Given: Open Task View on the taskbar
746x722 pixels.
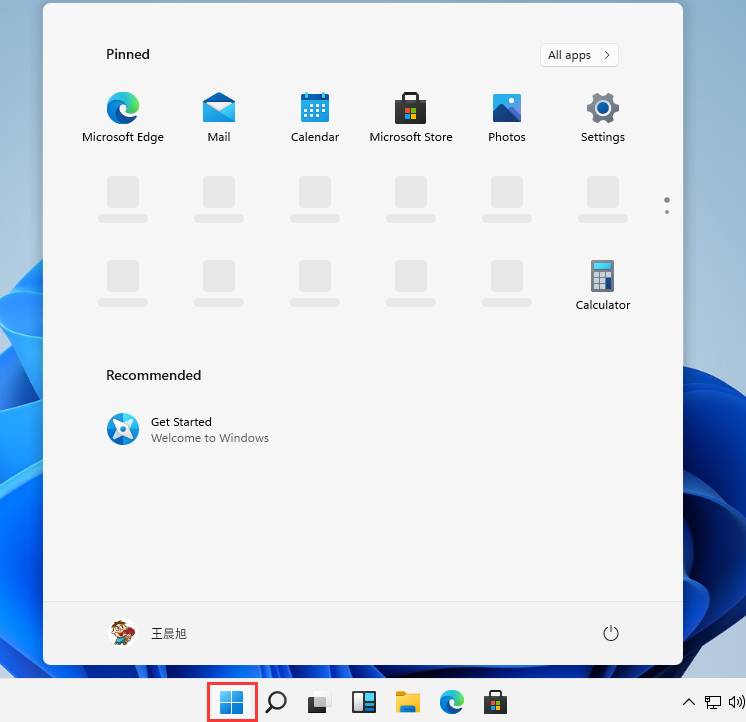Looking at the screenshot, I should pyautogui.click(x=319, y=702).
